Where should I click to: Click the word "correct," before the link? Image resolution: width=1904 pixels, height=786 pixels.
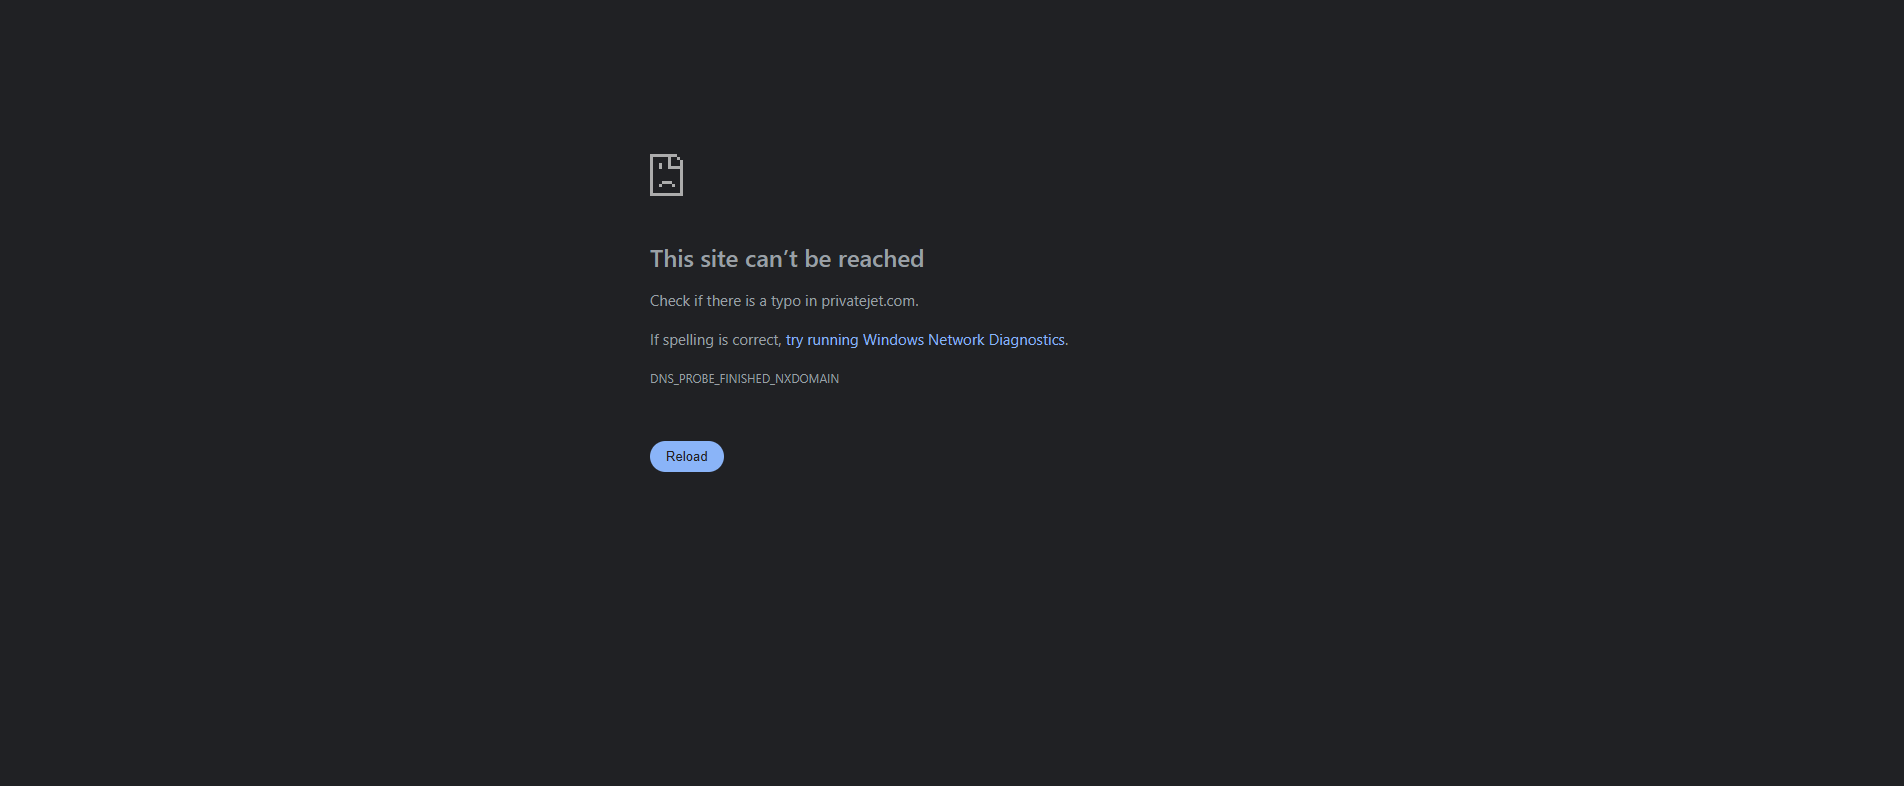[757, 340]
